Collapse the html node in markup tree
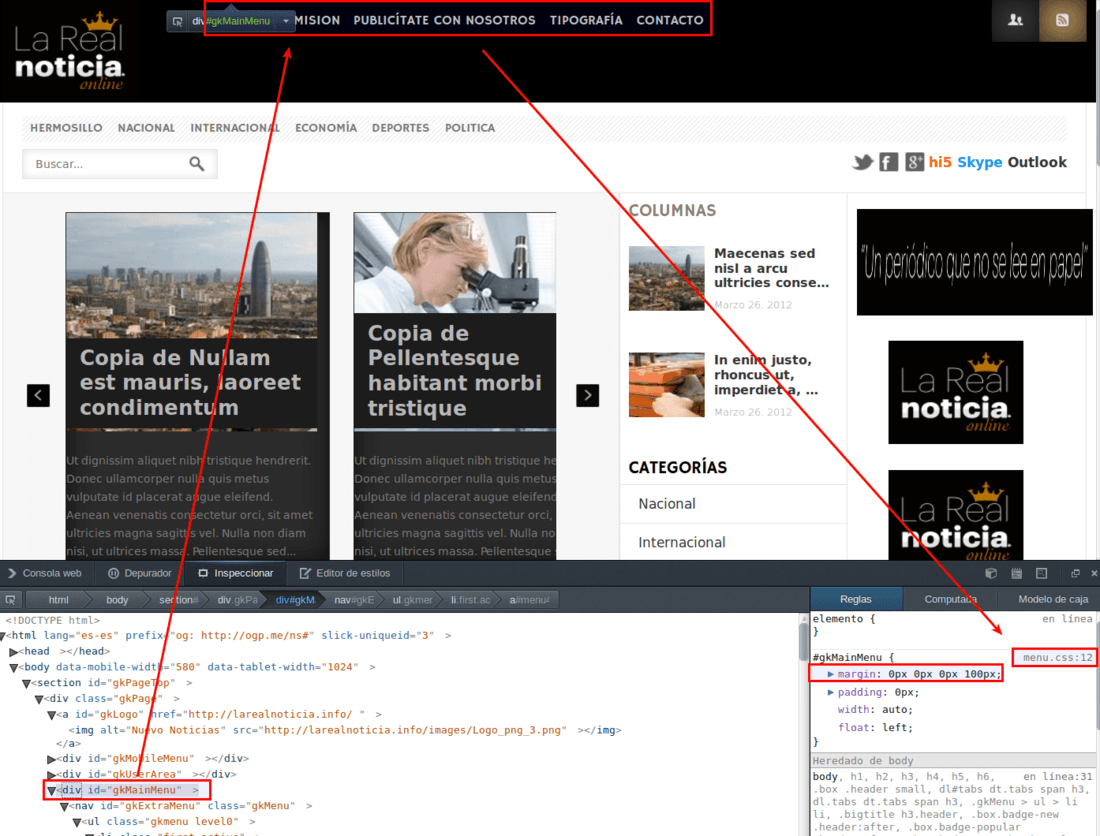The height and width of the screenshot is (836, 1100). point(3,636)
